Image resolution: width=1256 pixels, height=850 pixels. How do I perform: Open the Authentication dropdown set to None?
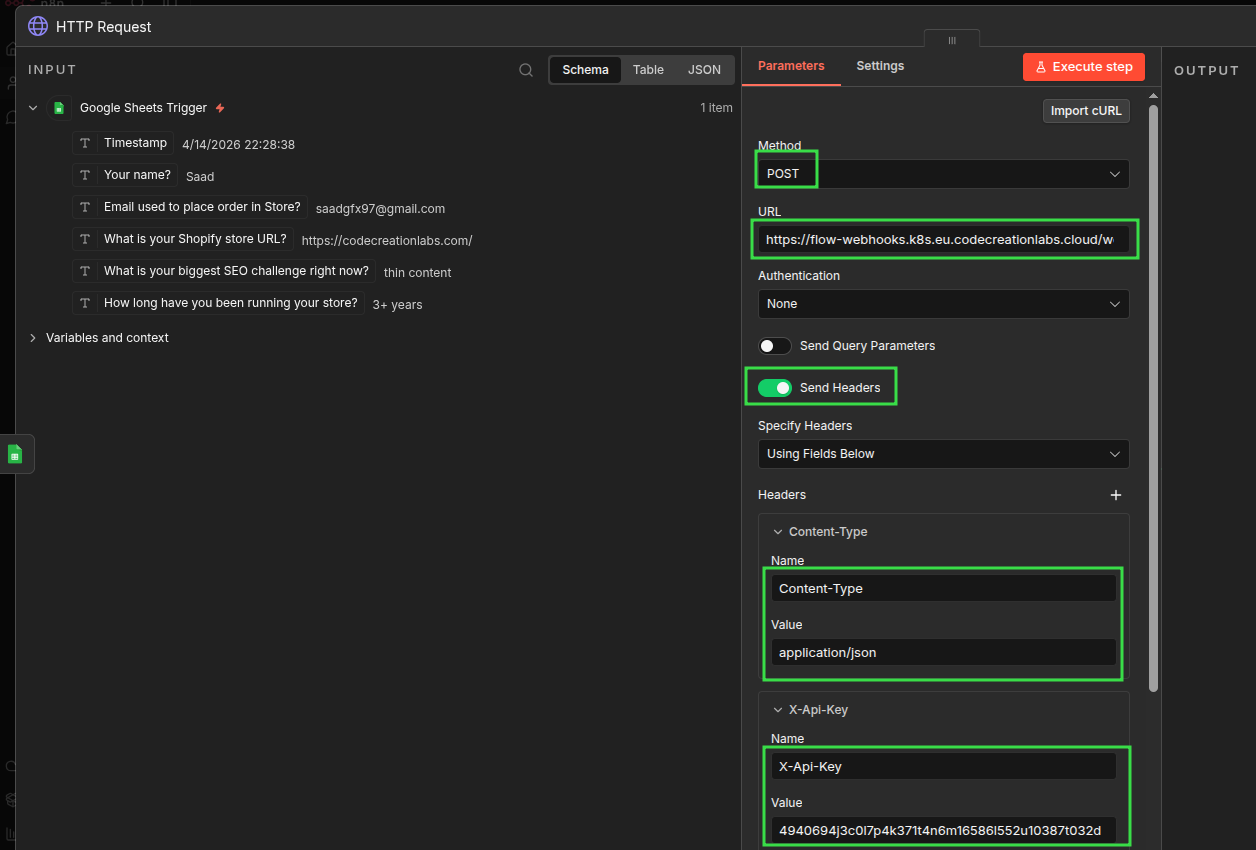943,304
